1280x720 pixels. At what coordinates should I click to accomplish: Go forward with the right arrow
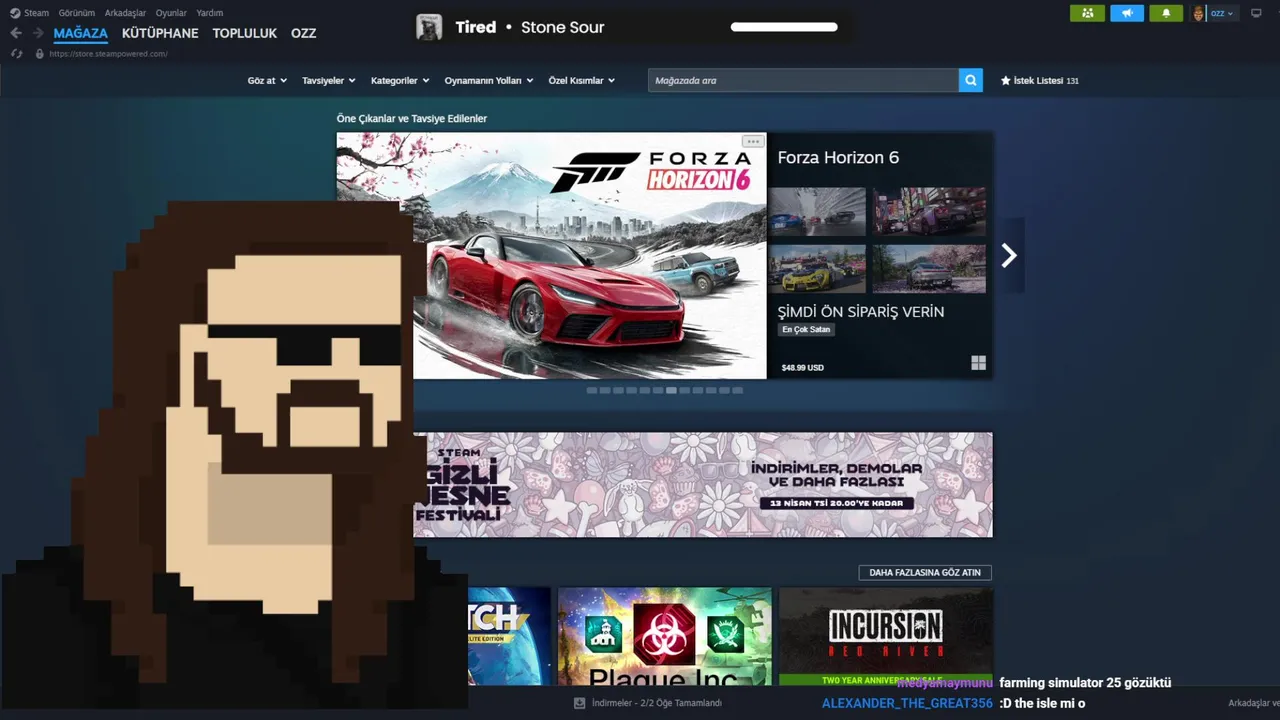(x=38, y=33)
